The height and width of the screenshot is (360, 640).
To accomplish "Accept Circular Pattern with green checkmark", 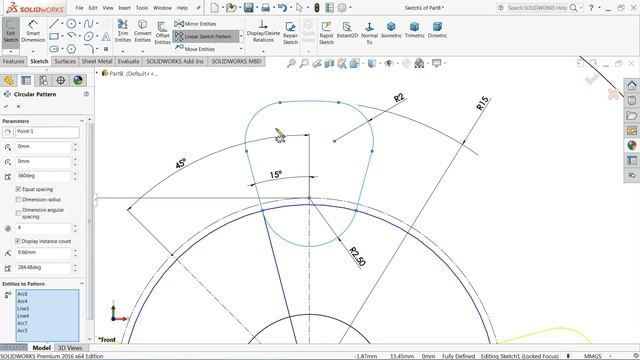I will [x=6, y=106].
